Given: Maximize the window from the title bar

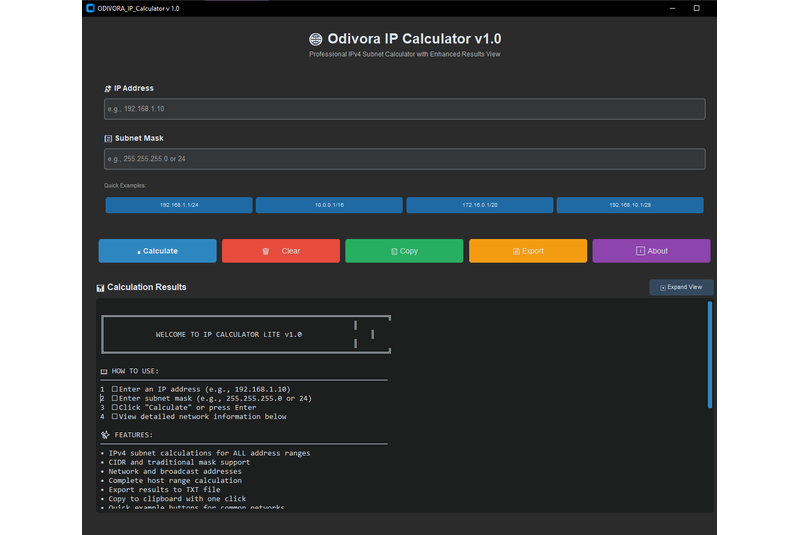Looking at the screenshot, I should click(696, 8).
